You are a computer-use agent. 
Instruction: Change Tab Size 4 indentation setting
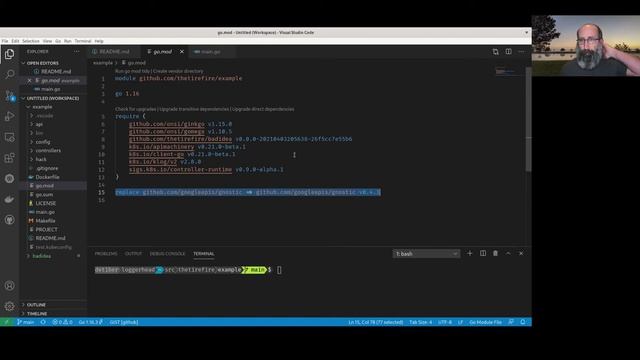pos(420,322)
